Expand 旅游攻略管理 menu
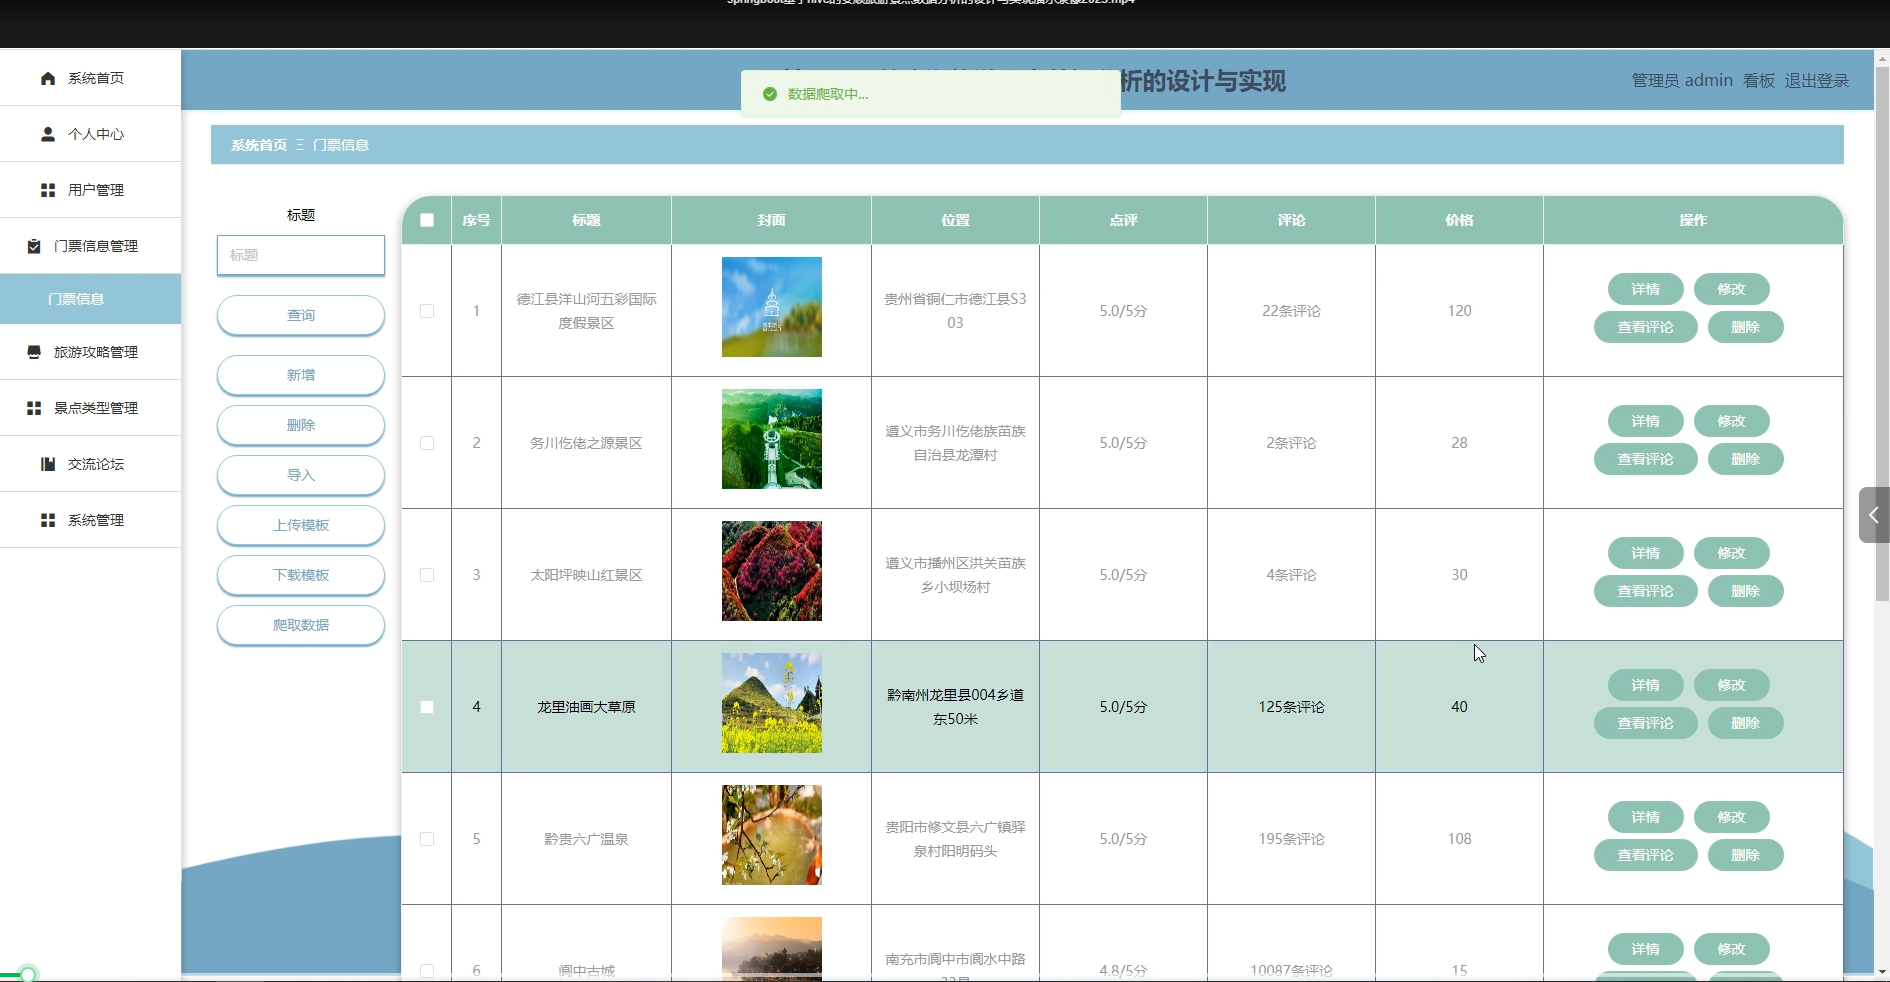This screenshot has width=1890, height=982. 90,352
